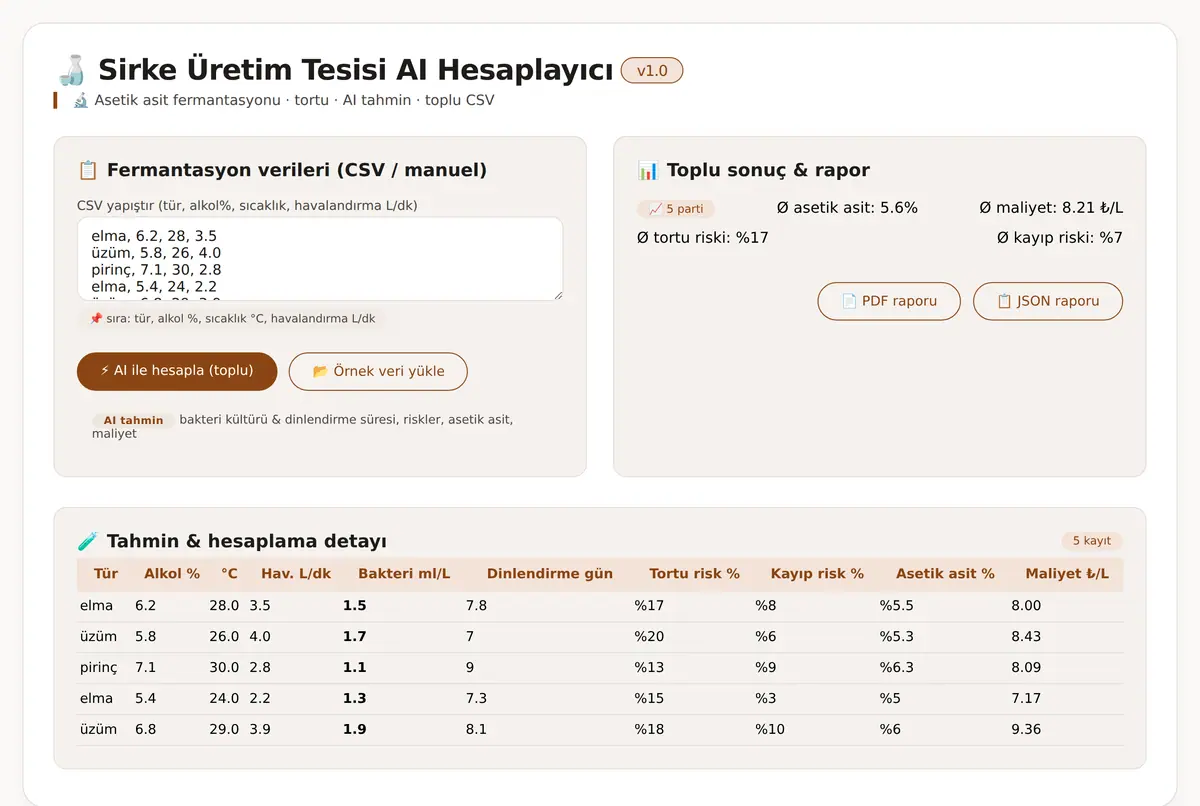This screenshot has height=806, width=1200.
Task: Click bacteria value 1.7 in table
Action: [355, 637]
